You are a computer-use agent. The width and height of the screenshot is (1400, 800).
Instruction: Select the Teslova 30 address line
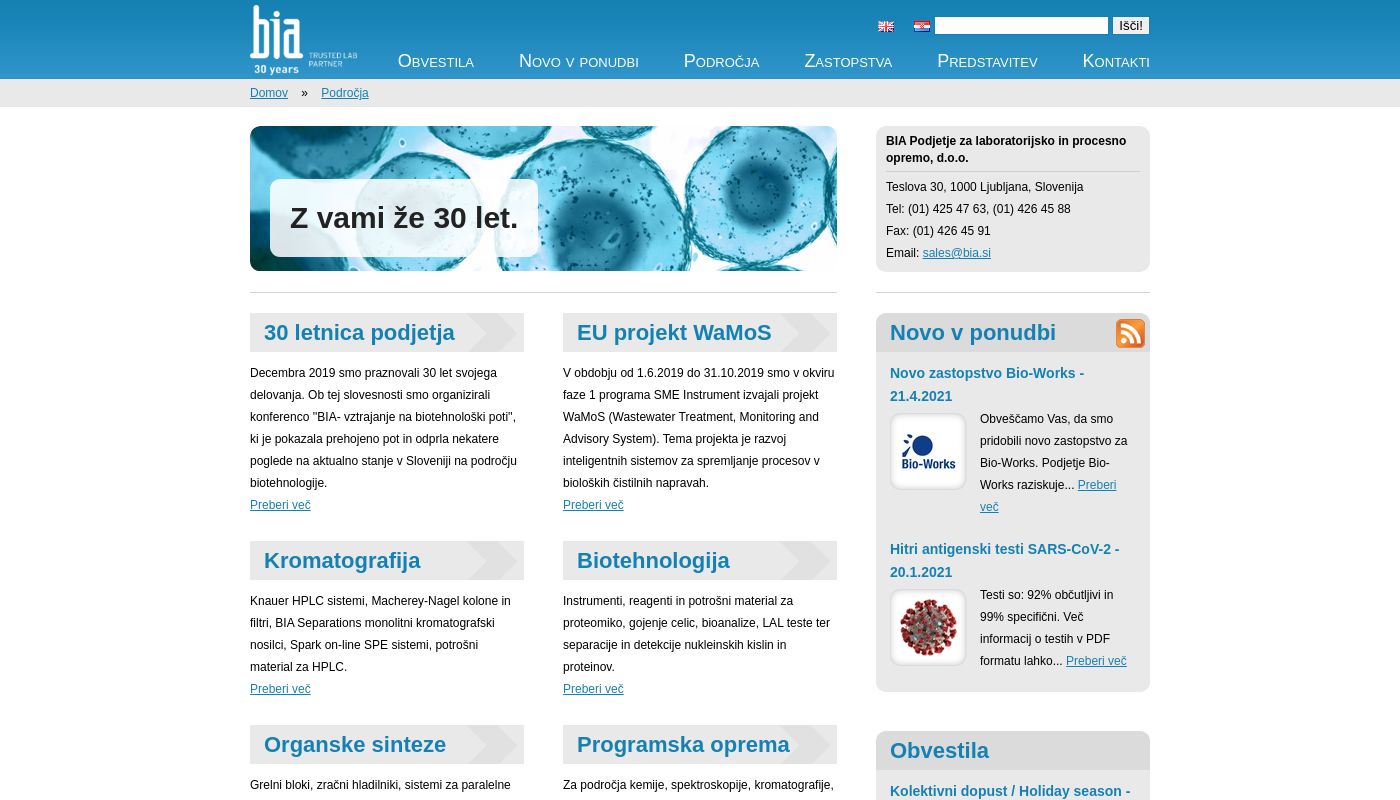point(984,187)
